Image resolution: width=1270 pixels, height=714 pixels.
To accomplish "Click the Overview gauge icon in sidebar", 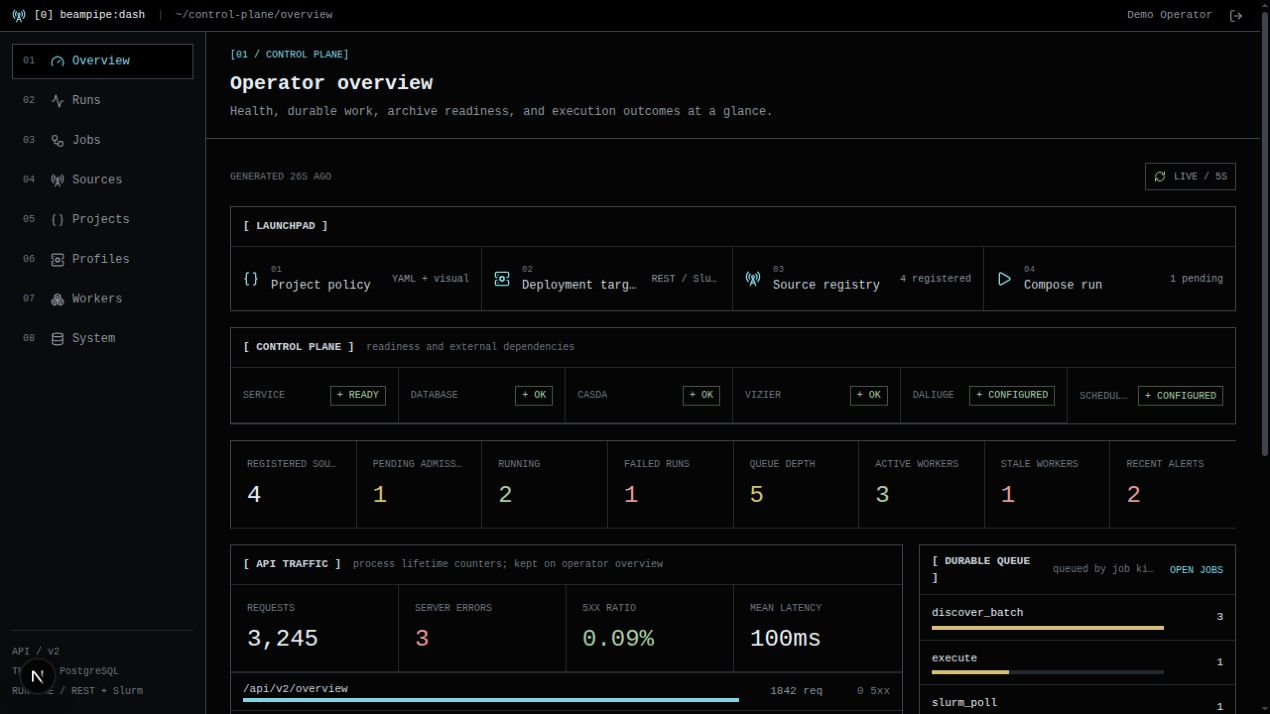I will pos(57,61).
